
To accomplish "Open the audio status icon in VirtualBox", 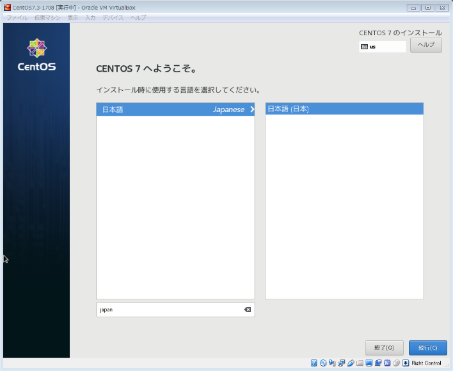I will [x=332, y=363].
